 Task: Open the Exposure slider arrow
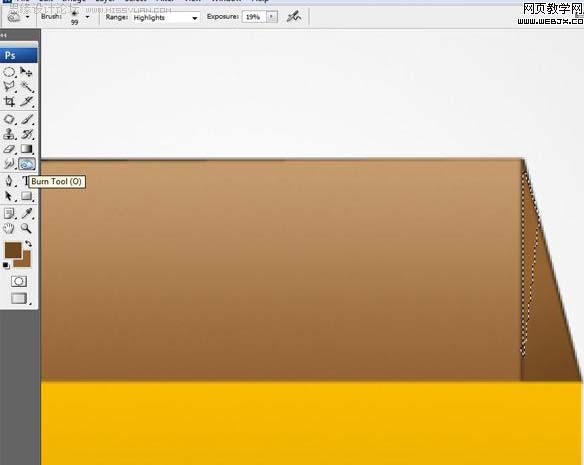pos(272,17)
